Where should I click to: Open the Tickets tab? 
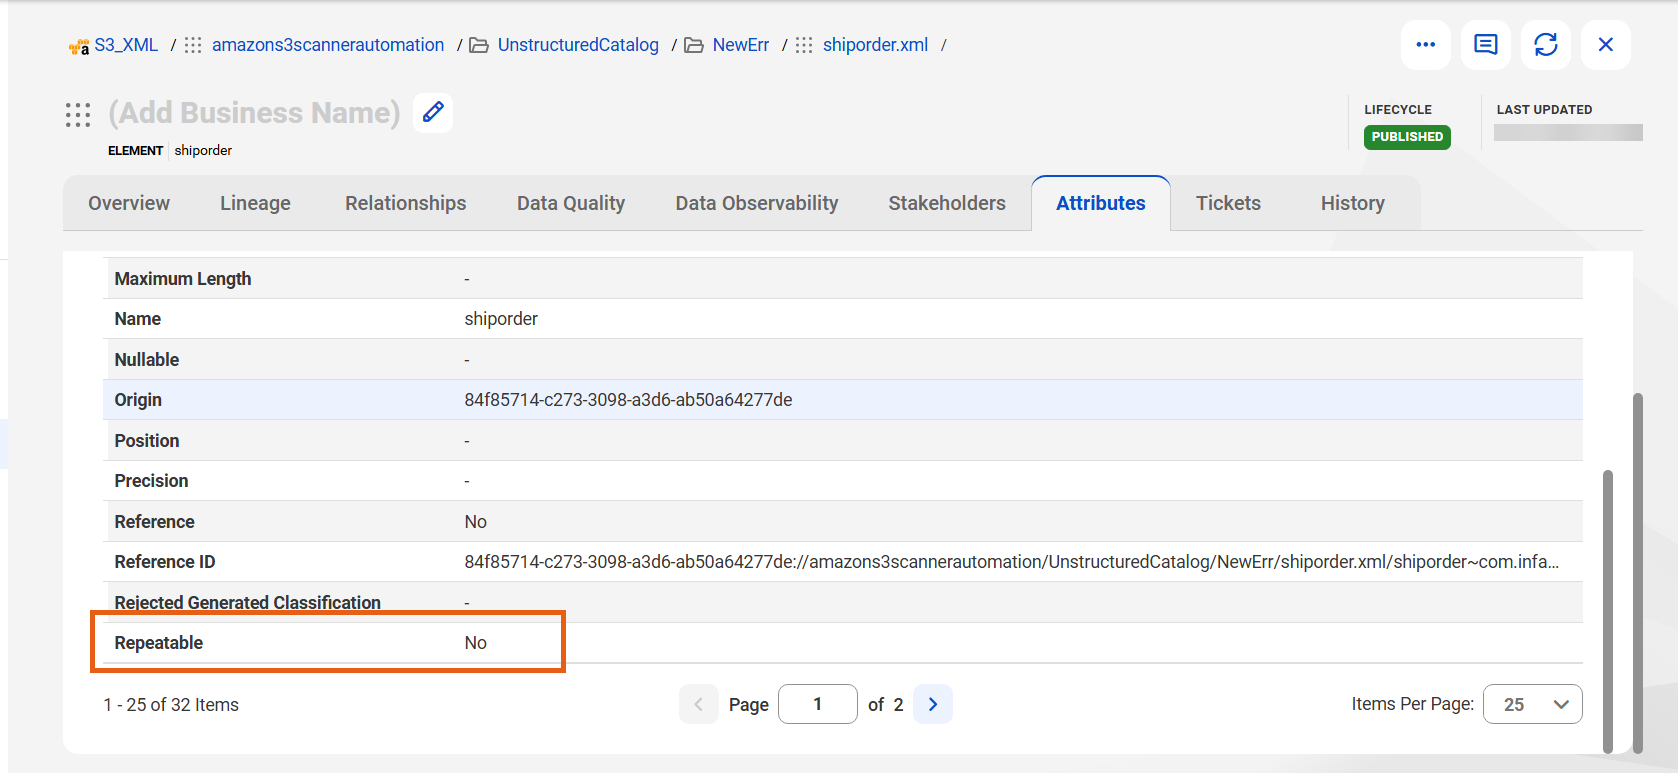point(1228,203)
